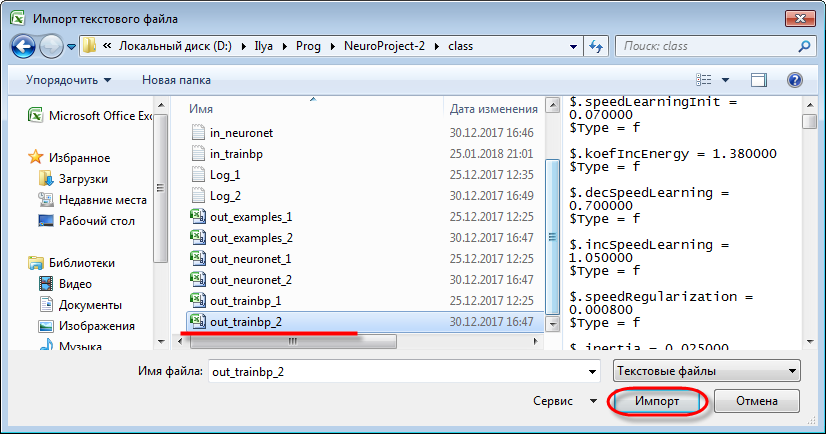Screen dimensions: 826x434
Task: Select 'Библиотеки' in navigation pane
Action: pos(71,263)
